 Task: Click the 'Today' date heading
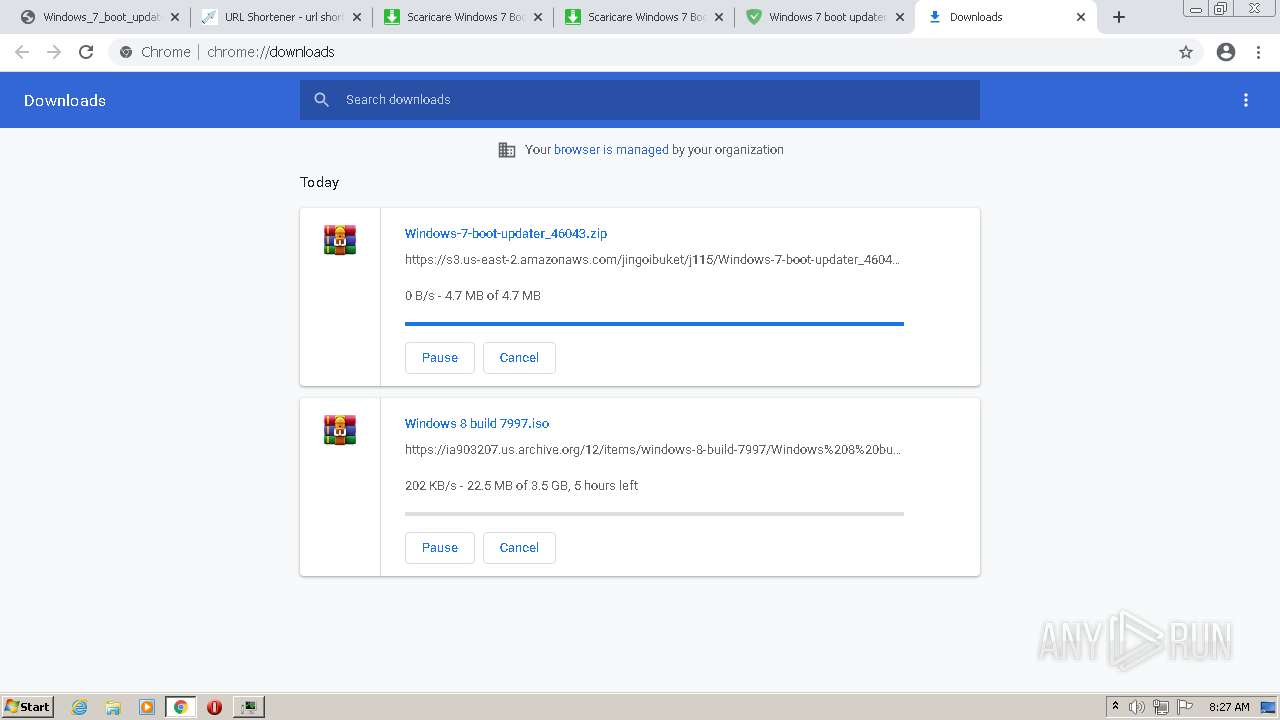pyautogui.click(x=320, y=182)
